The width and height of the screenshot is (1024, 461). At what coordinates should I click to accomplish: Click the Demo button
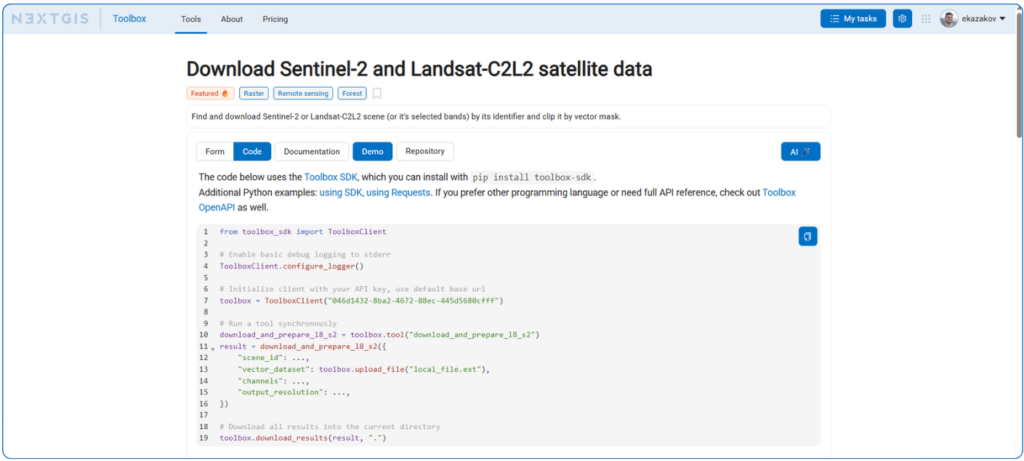coord(372,151)
